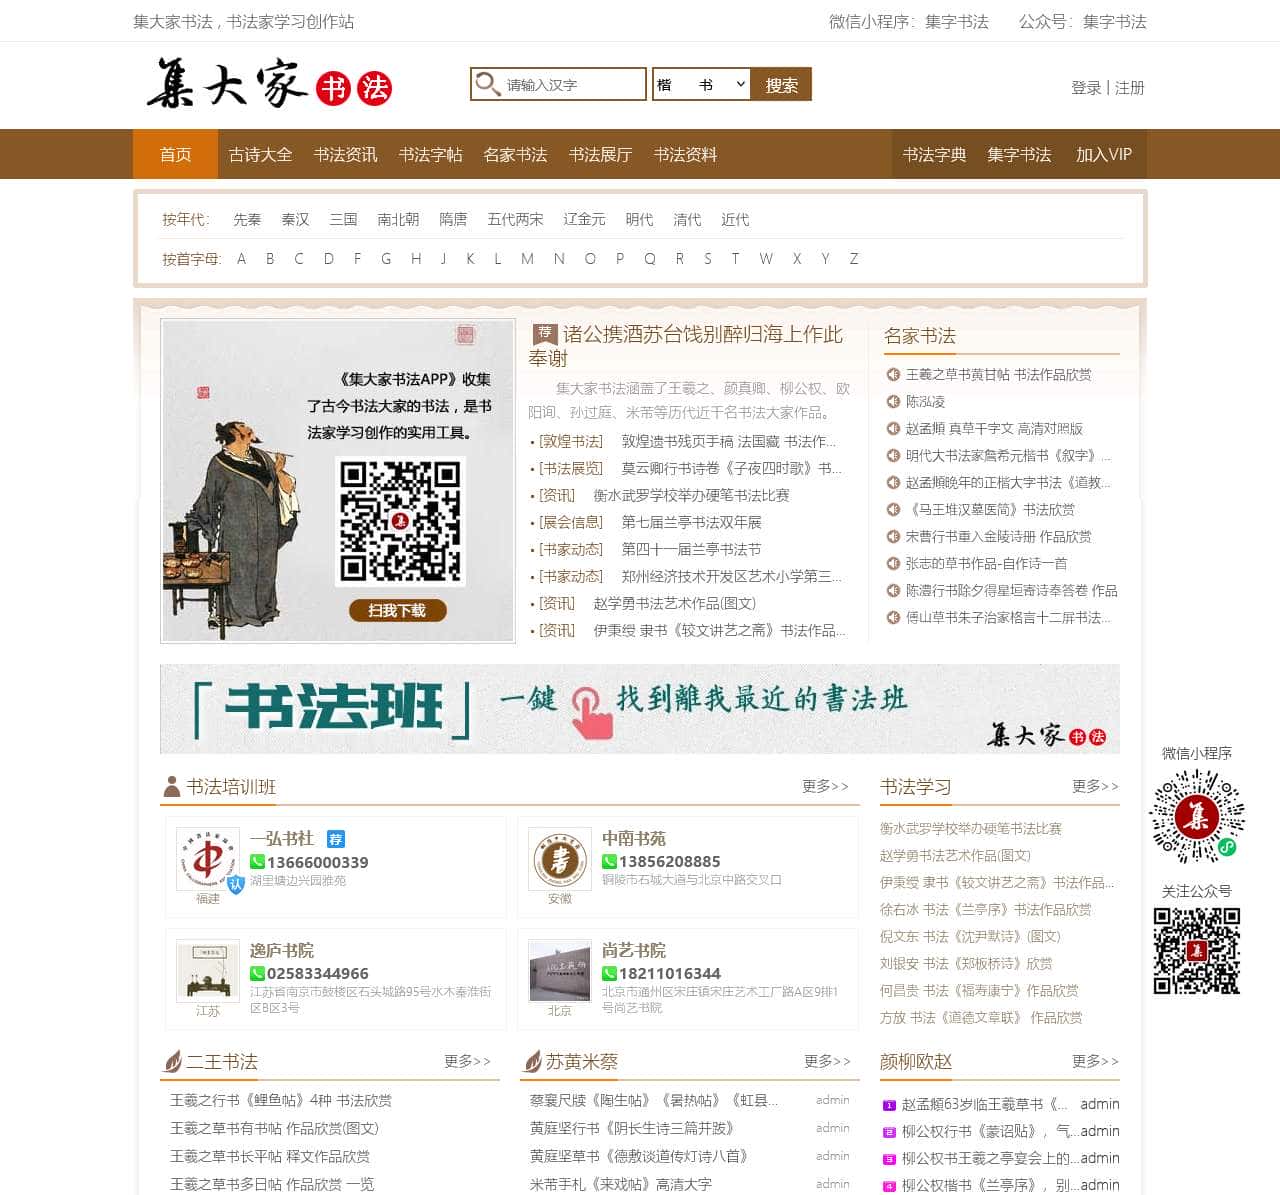Click the 搜索 search button
This screenshot has height=1195, width=1280.
click(x=781, y=84)
